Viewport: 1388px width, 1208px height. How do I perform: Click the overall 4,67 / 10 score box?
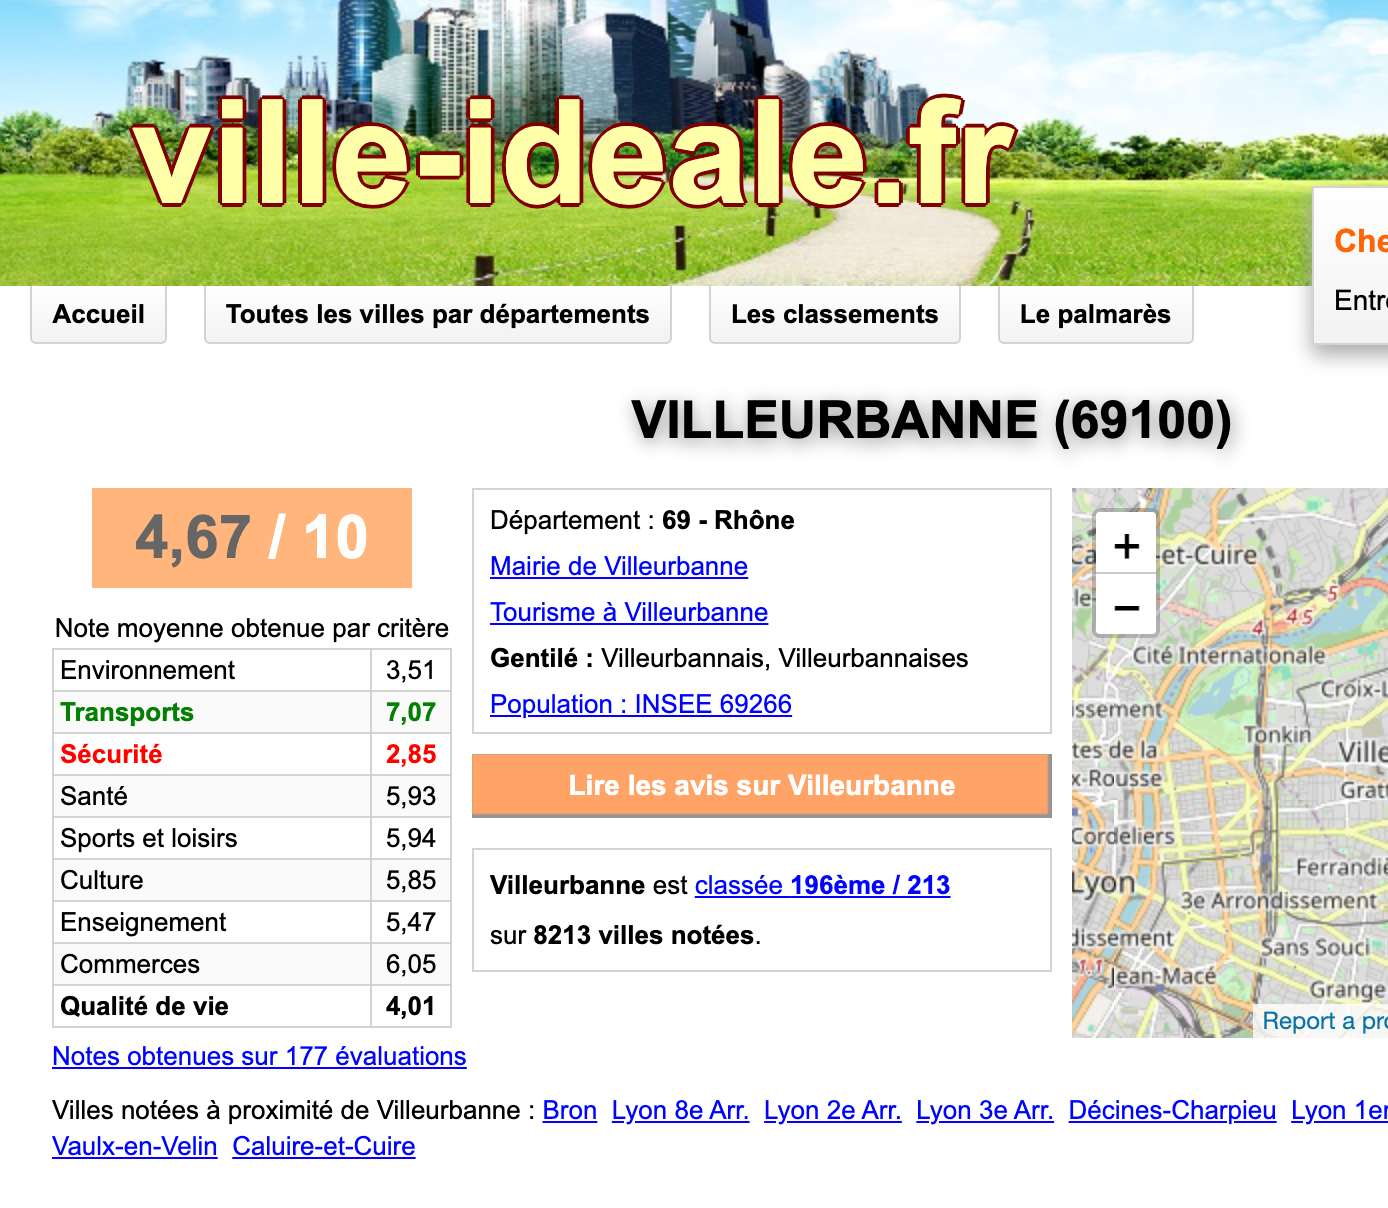click(x=252, y=538)
